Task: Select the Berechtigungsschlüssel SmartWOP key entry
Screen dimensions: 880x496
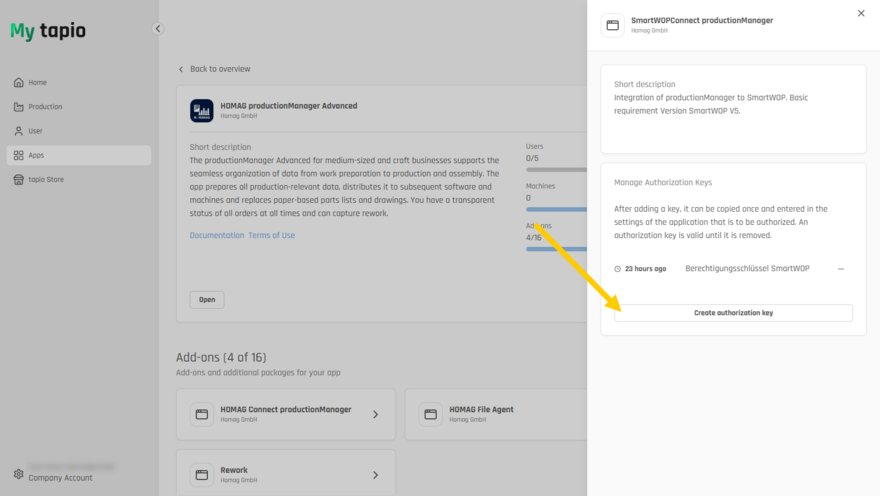Action: (x=747, y=269)
